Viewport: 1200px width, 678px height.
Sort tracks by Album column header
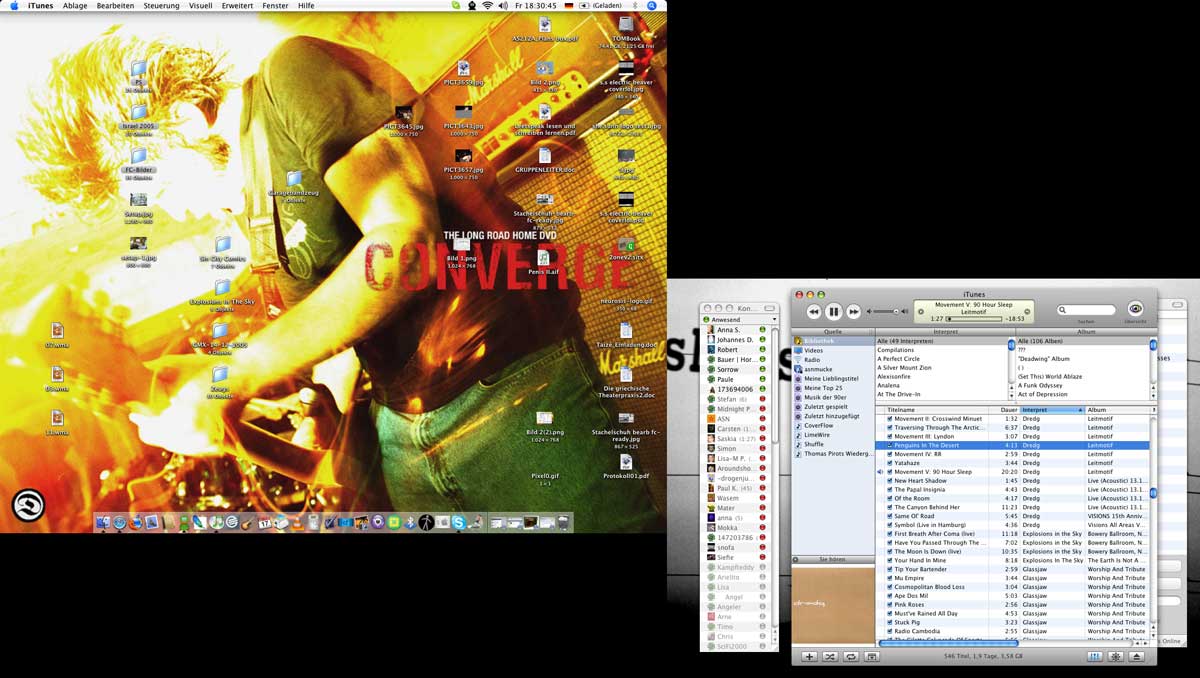[1118, 410]
